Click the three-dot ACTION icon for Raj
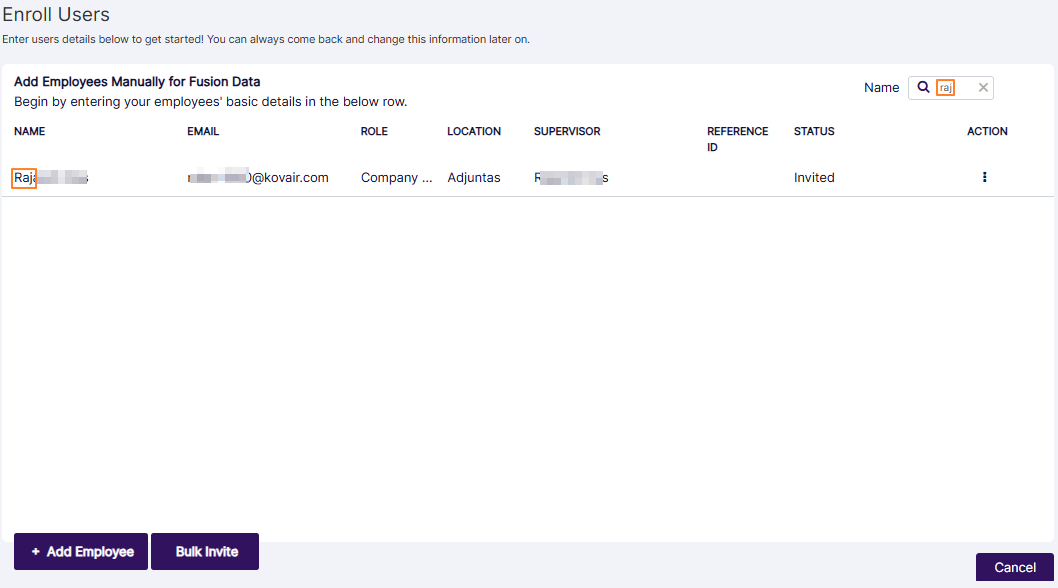The width and height of the screenshot is (1058, 588). coord(984,177)
